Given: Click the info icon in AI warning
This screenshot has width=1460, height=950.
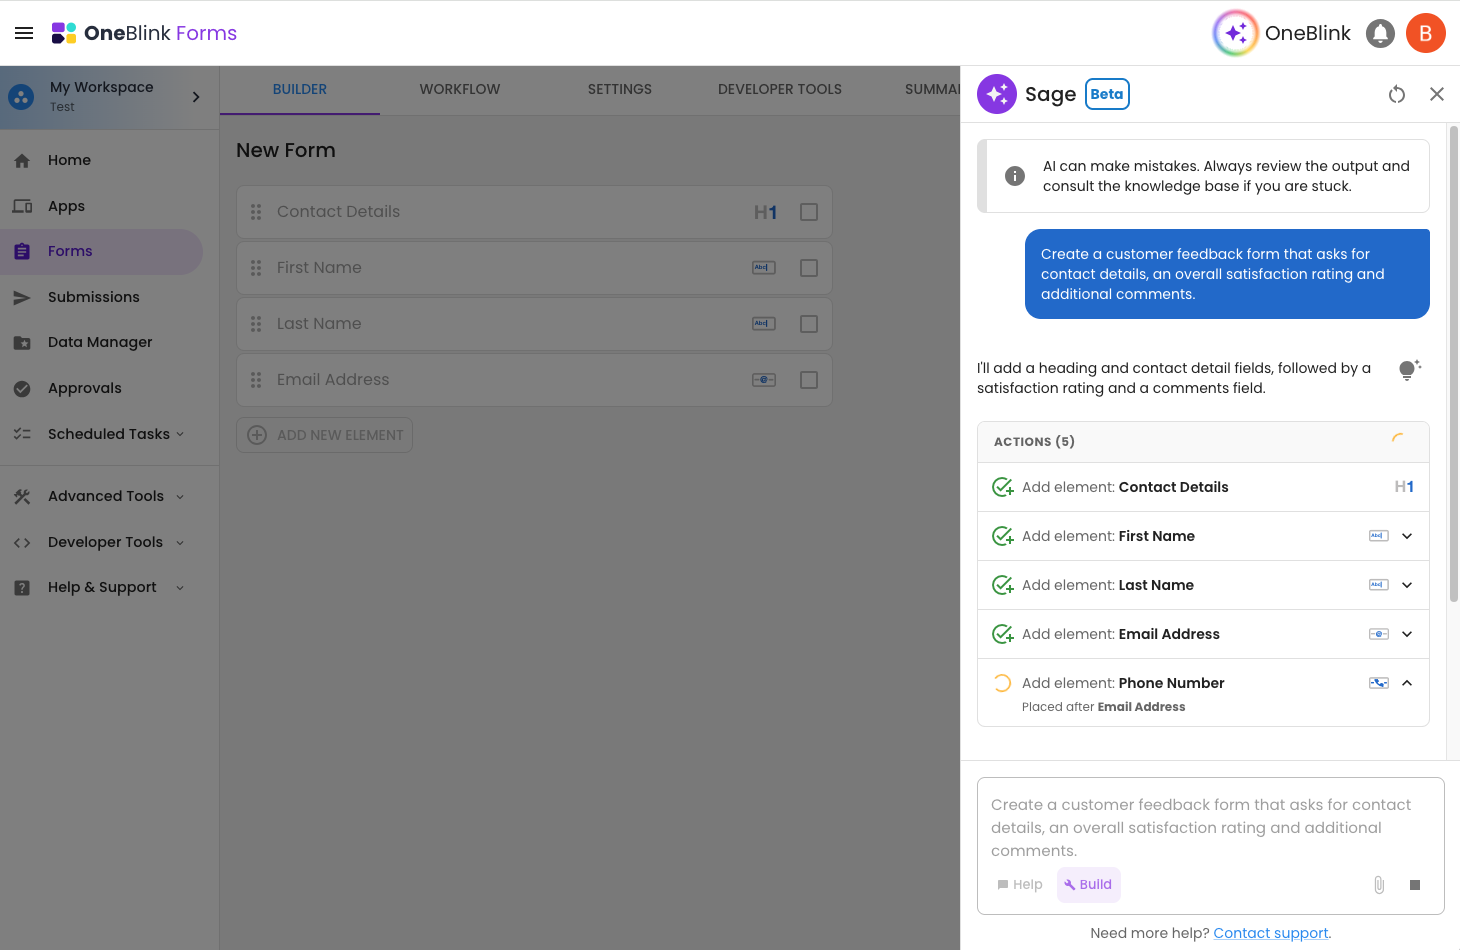Looking at the screenshot, I should click(1015, 176).
